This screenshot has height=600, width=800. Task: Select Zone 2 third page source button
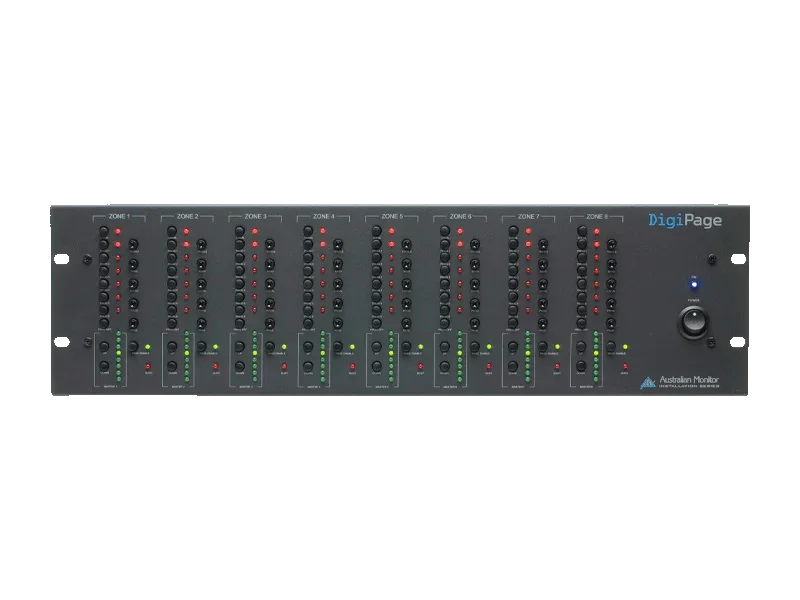tap(171, 256)
